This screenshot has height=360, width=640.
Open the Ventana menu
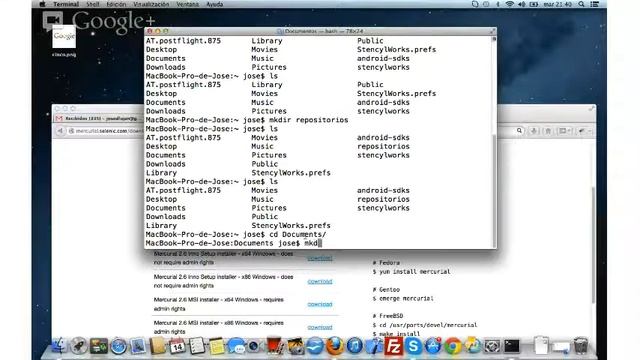coord(188,4)
